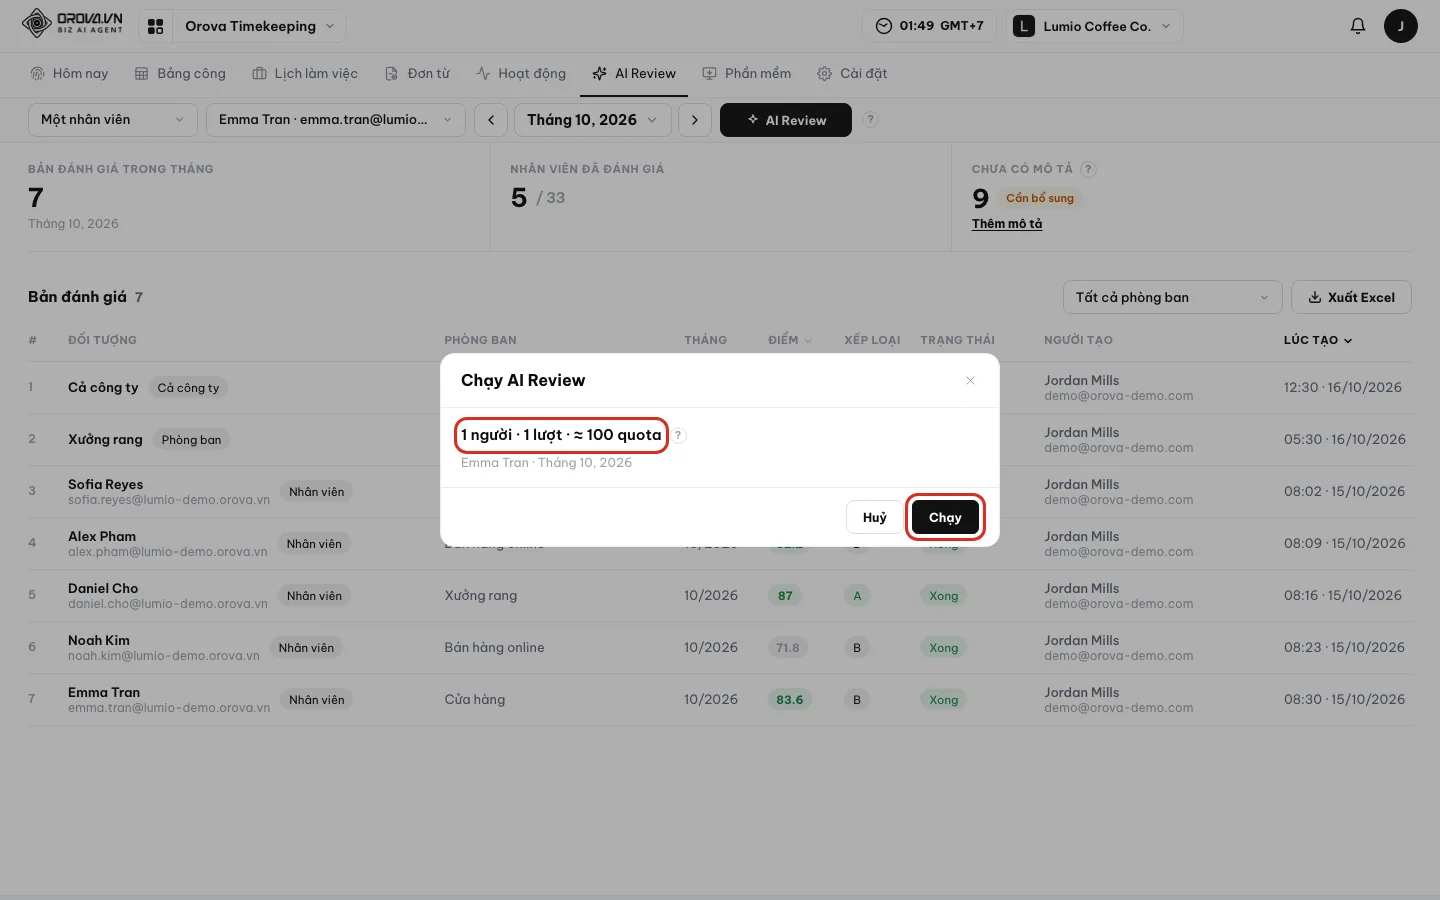Open the notifications bell
The height and width of the screenshot is (900, 1440).
click(x=1357, y=26)
